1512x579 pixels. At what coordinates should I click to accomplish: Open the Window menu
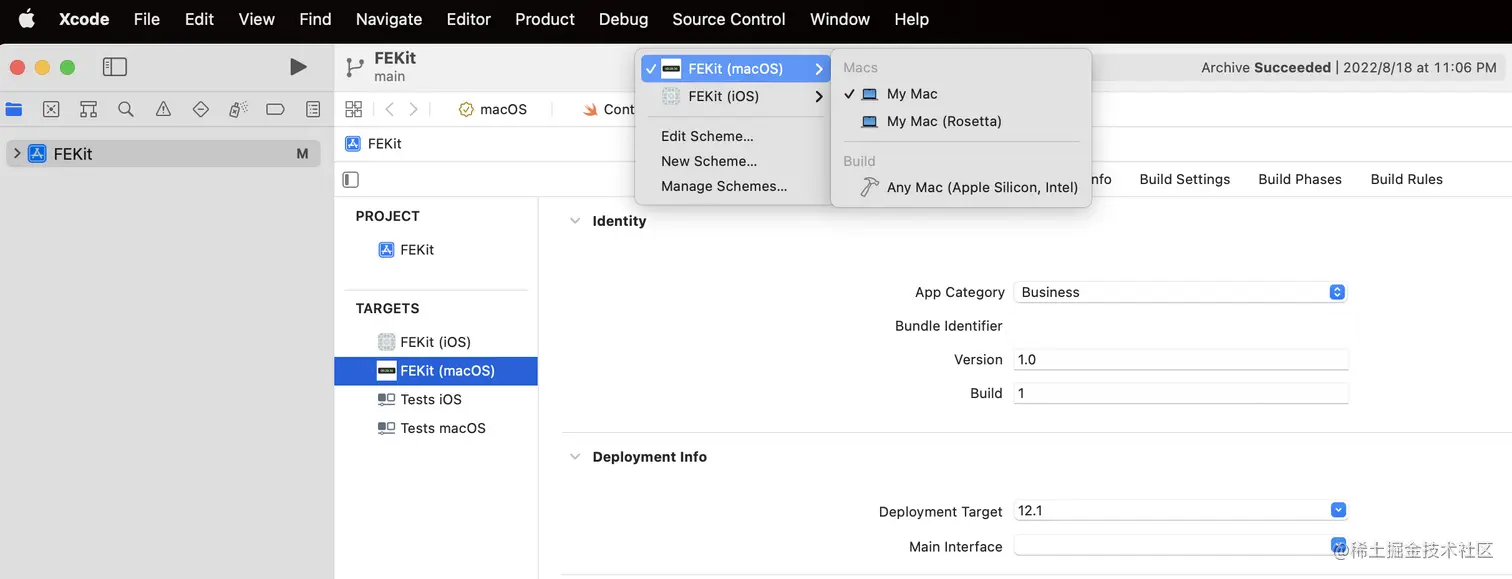pyautogui.click(x=840, y=19)
